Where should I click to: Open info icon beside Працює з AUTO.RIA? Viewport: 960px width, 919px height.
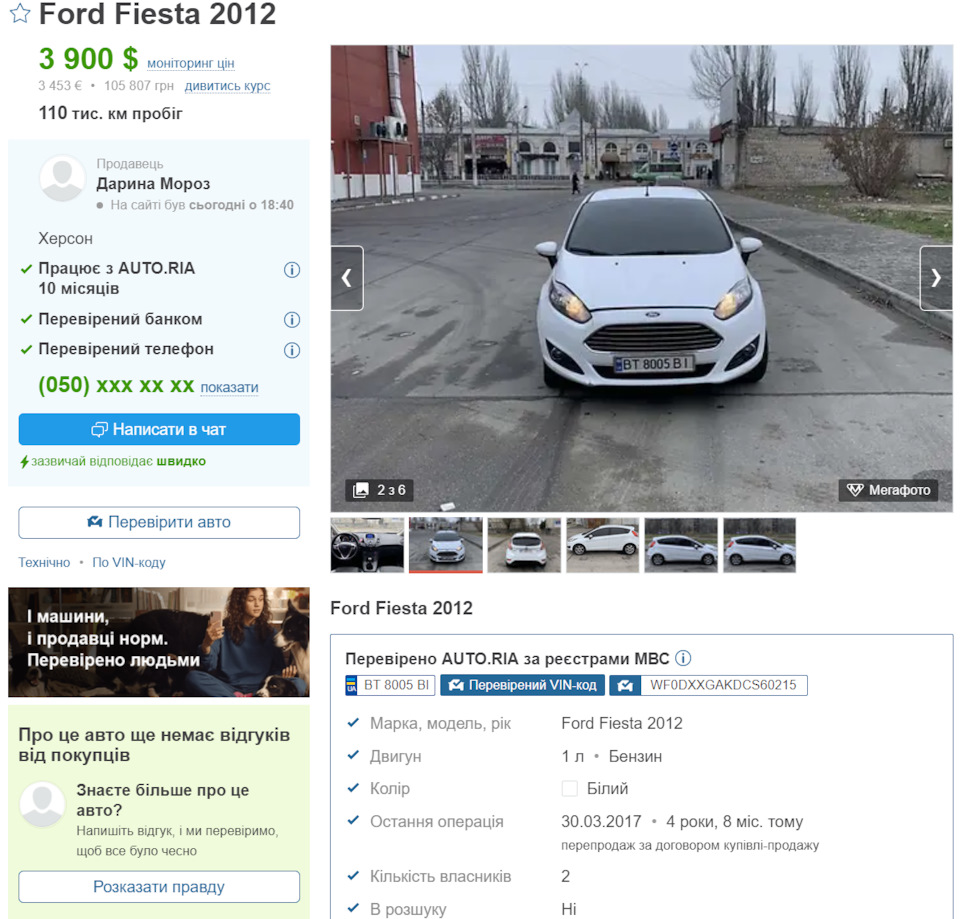292,270
